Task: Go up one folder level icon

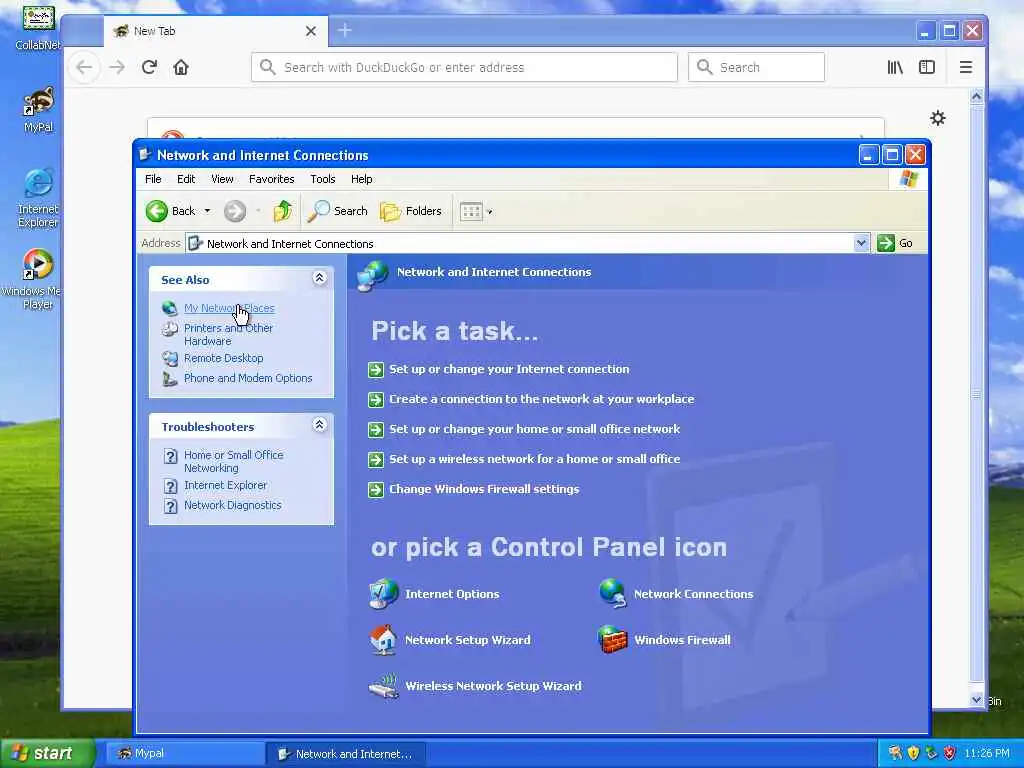Action: click(x=283, y=211)
